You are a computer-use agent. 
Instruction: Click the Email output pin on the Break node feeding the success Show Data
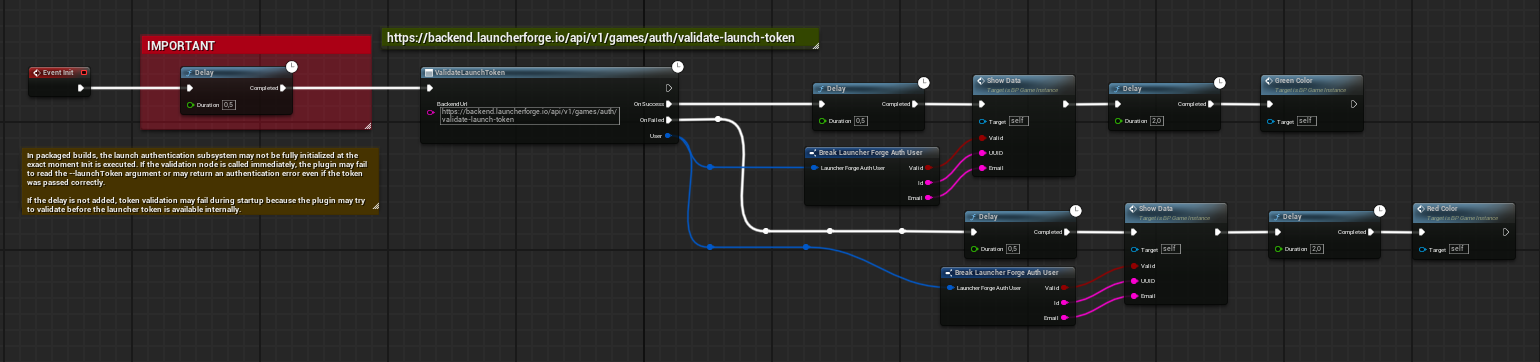pyautogui.click(x=929, y=198)
